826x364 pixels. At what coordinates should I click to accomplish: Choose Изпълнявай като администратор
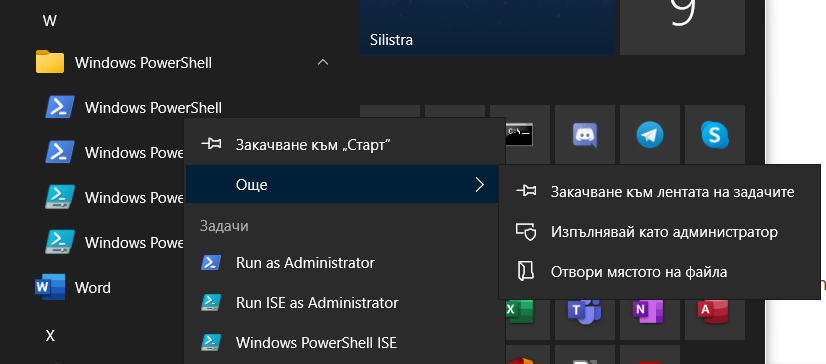coord(659,232)
